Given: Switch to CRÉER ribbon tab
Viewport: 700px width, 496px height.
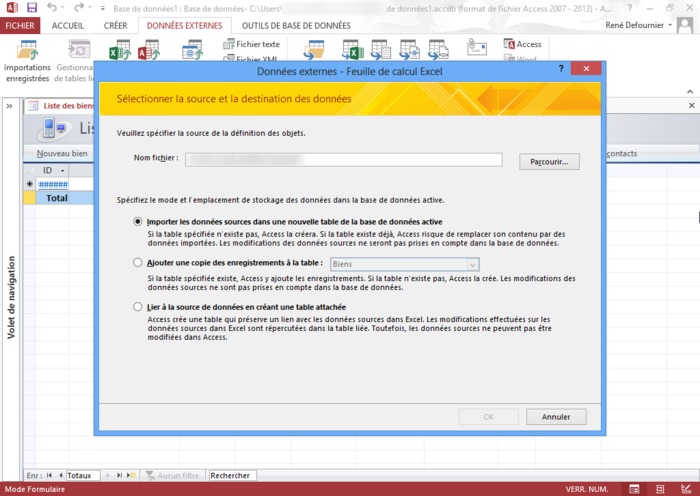Looking at the screenshot, I should coord(115,25).
